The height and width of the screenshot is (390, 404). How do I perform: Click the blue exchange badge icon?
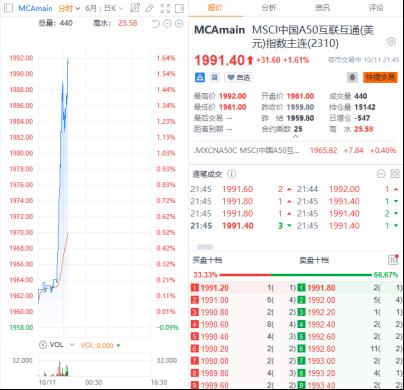pos(200,78)
